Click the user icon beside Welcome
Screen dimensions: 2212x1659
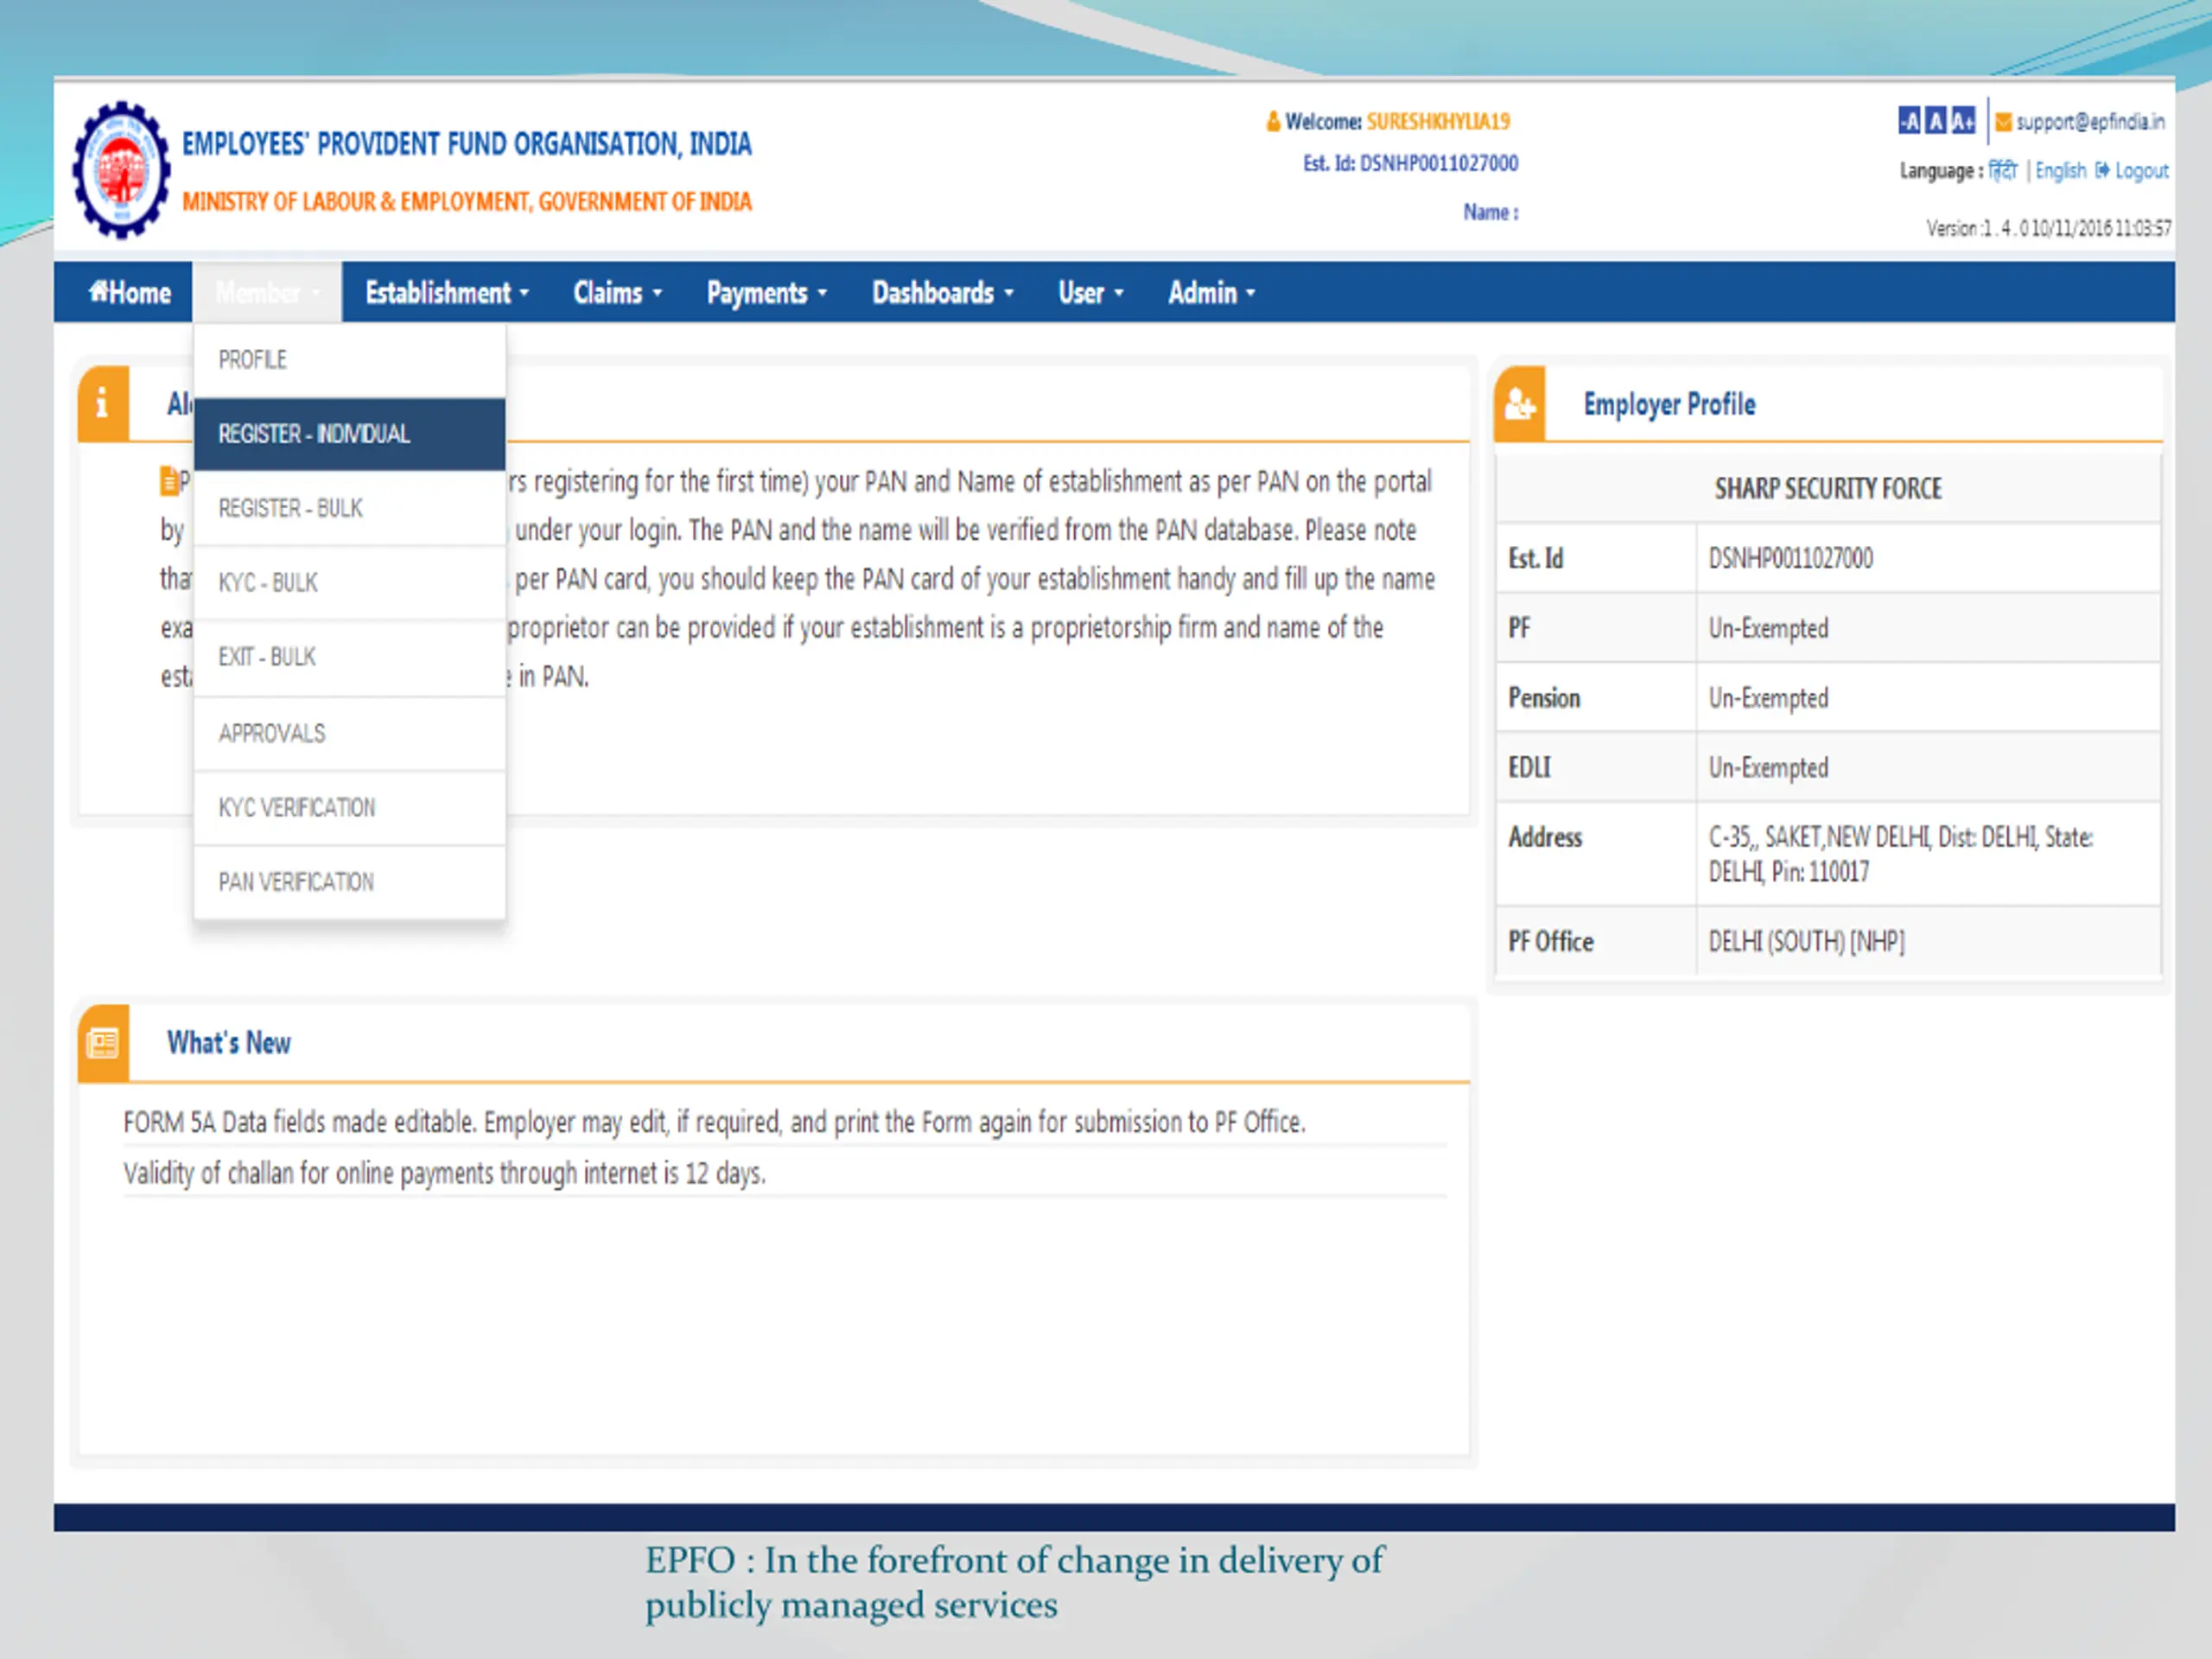pos(1273,122)
